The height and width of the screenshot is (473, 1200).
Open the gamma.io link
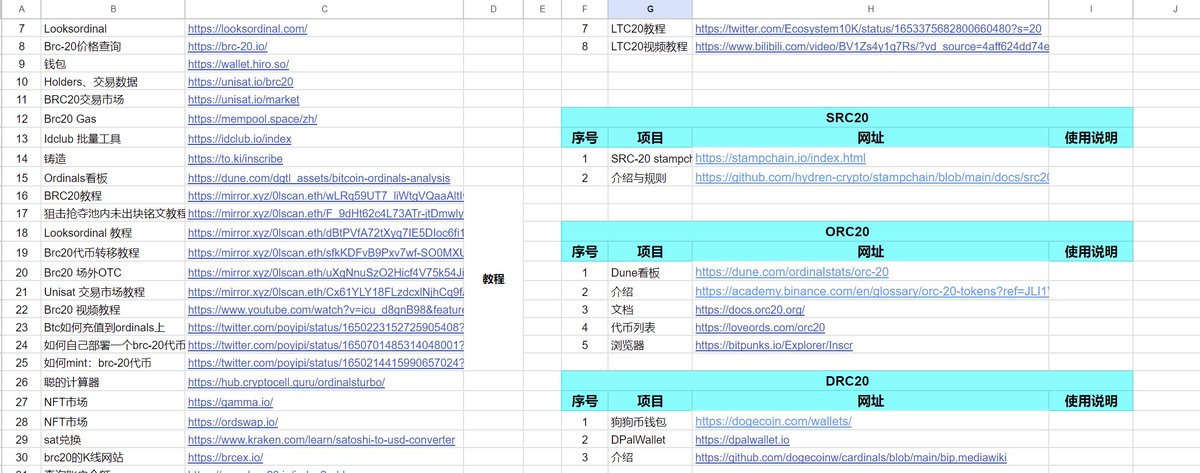coord(230,402)
